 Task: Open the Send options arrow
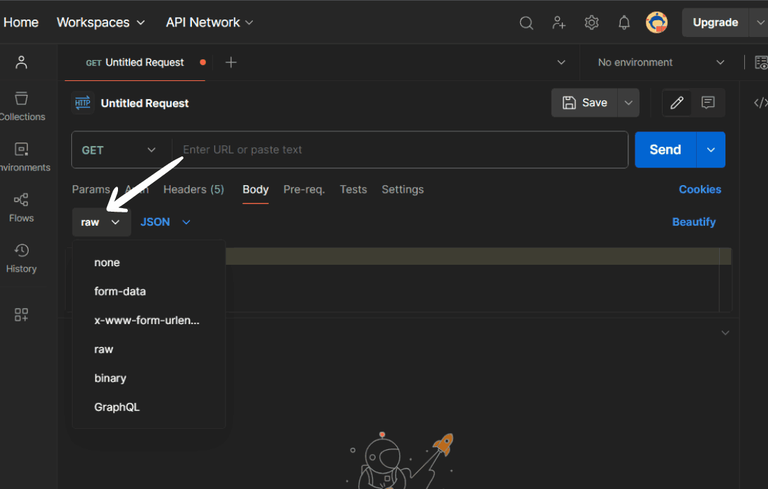point(711,150)
